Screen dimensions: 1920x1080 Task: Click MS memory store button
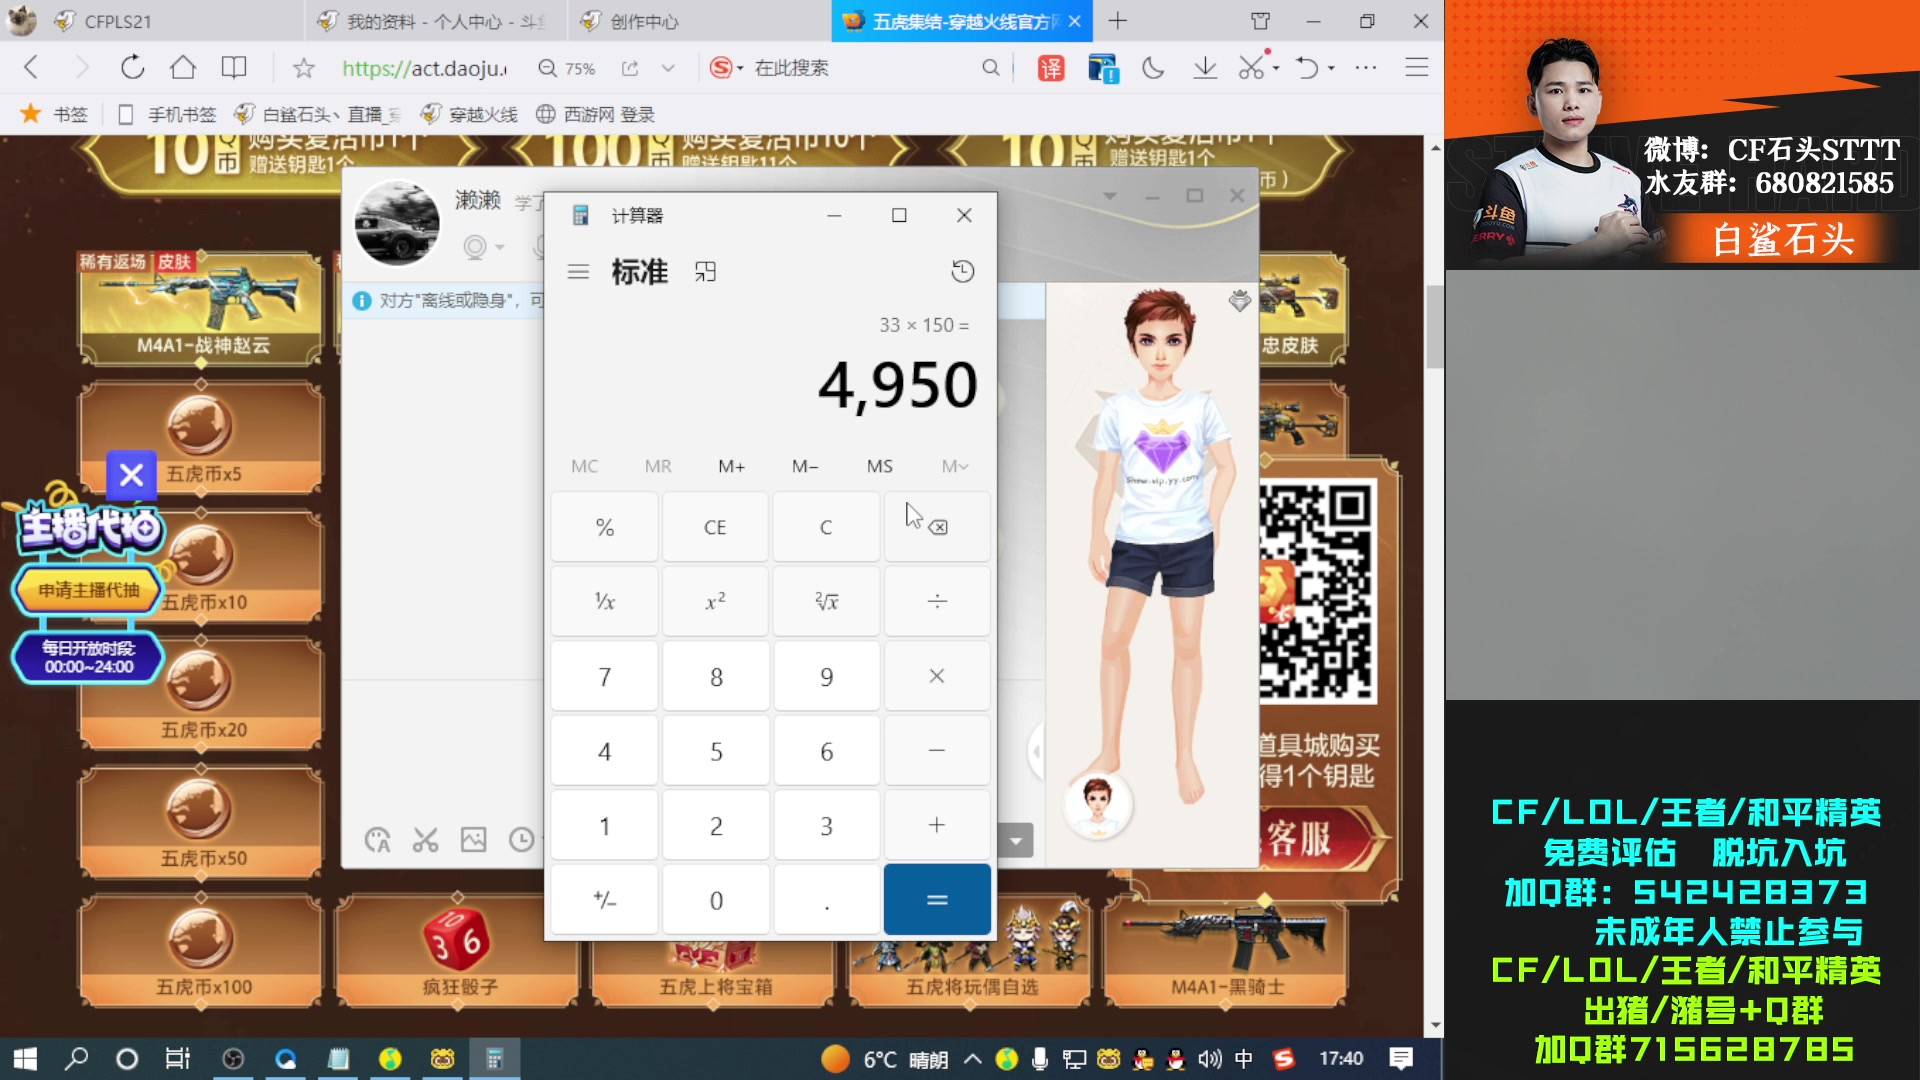click(x=879, y=466)
